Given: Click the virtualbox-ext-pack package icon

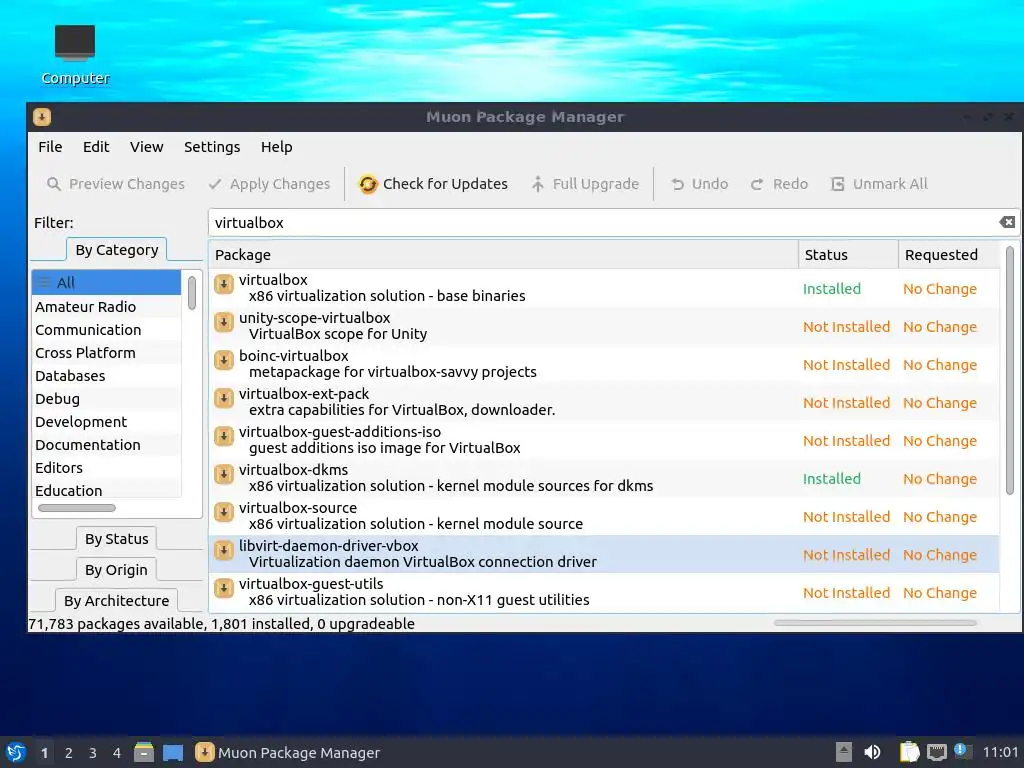Looking at the screenshot, I should tap(224, 398).
